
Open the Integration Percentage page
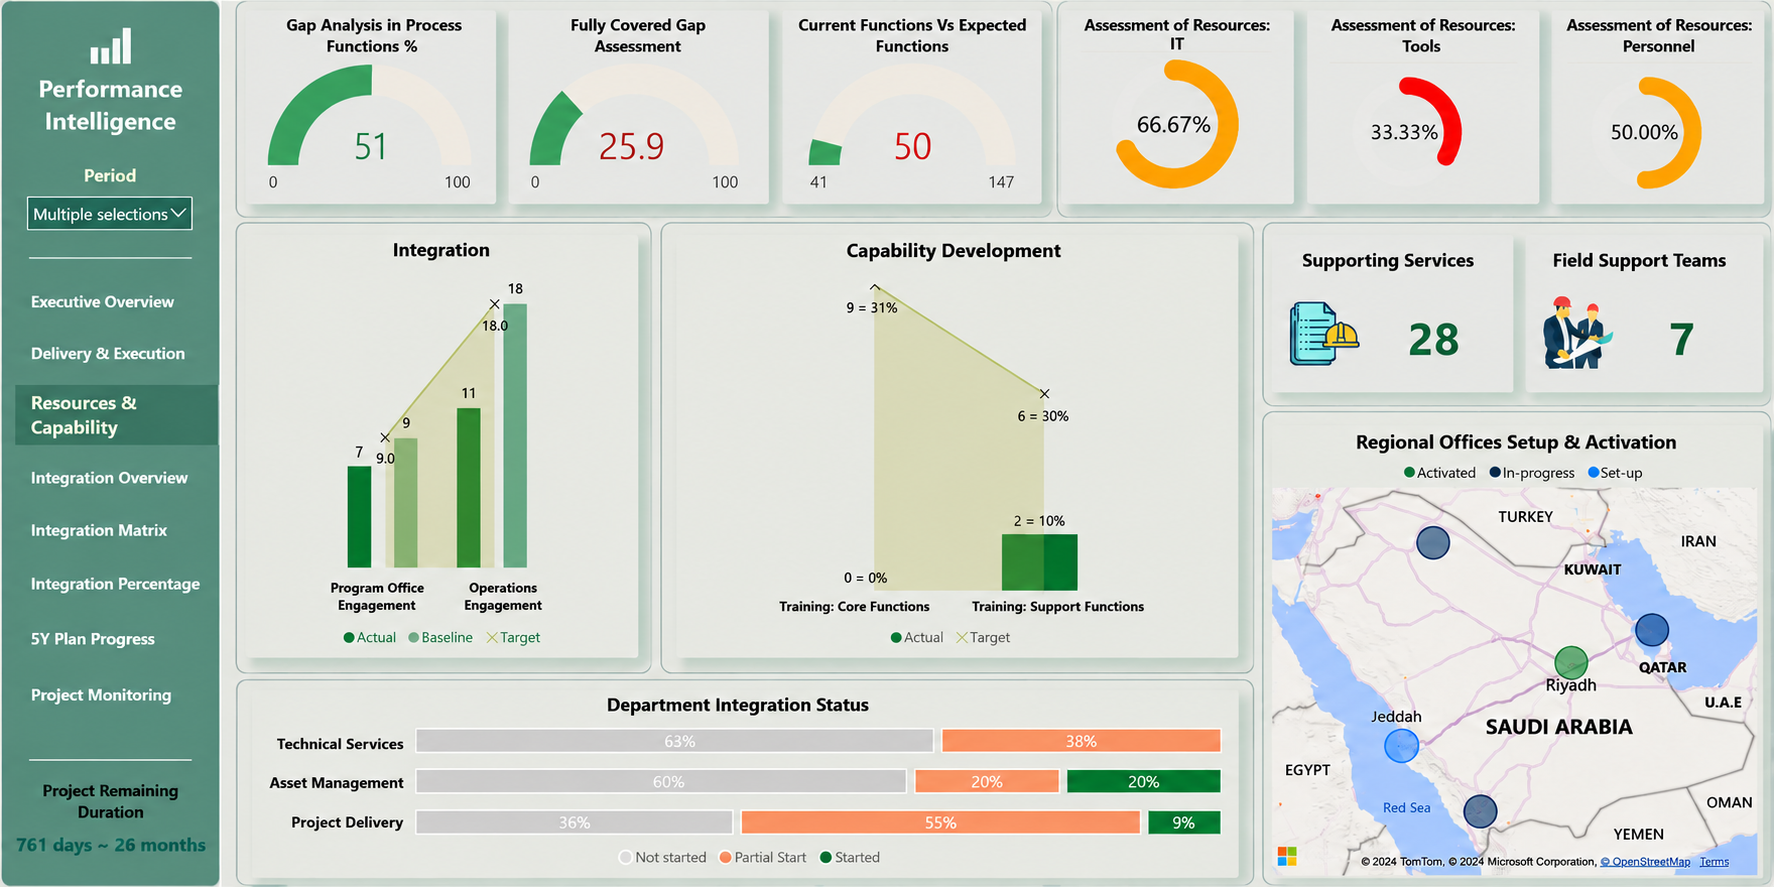[x=115, y=584]
